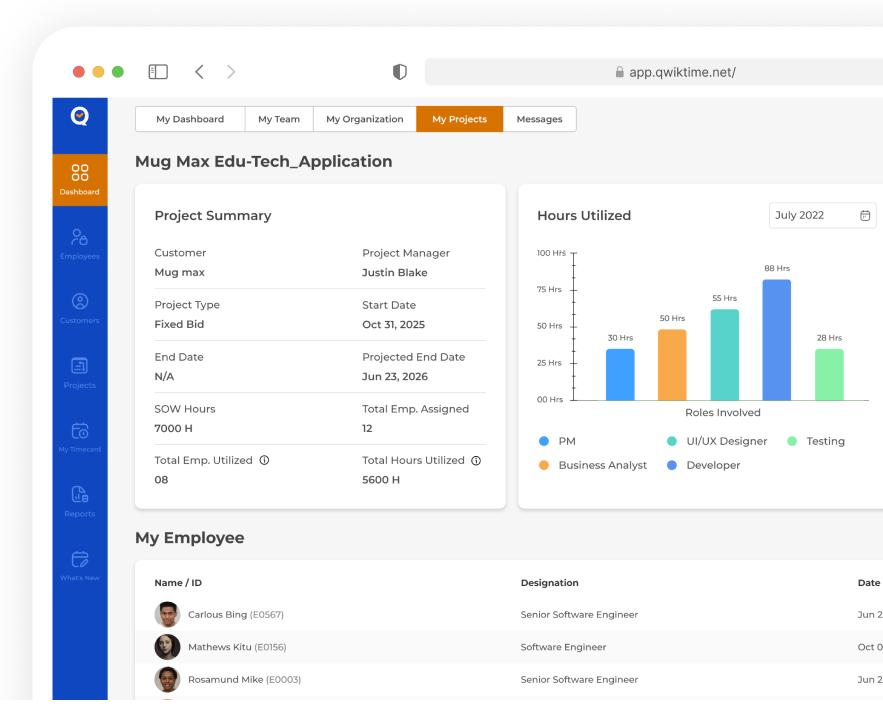Switch to My Organization tab
This screenshot has width=883, height=710.
364,119
